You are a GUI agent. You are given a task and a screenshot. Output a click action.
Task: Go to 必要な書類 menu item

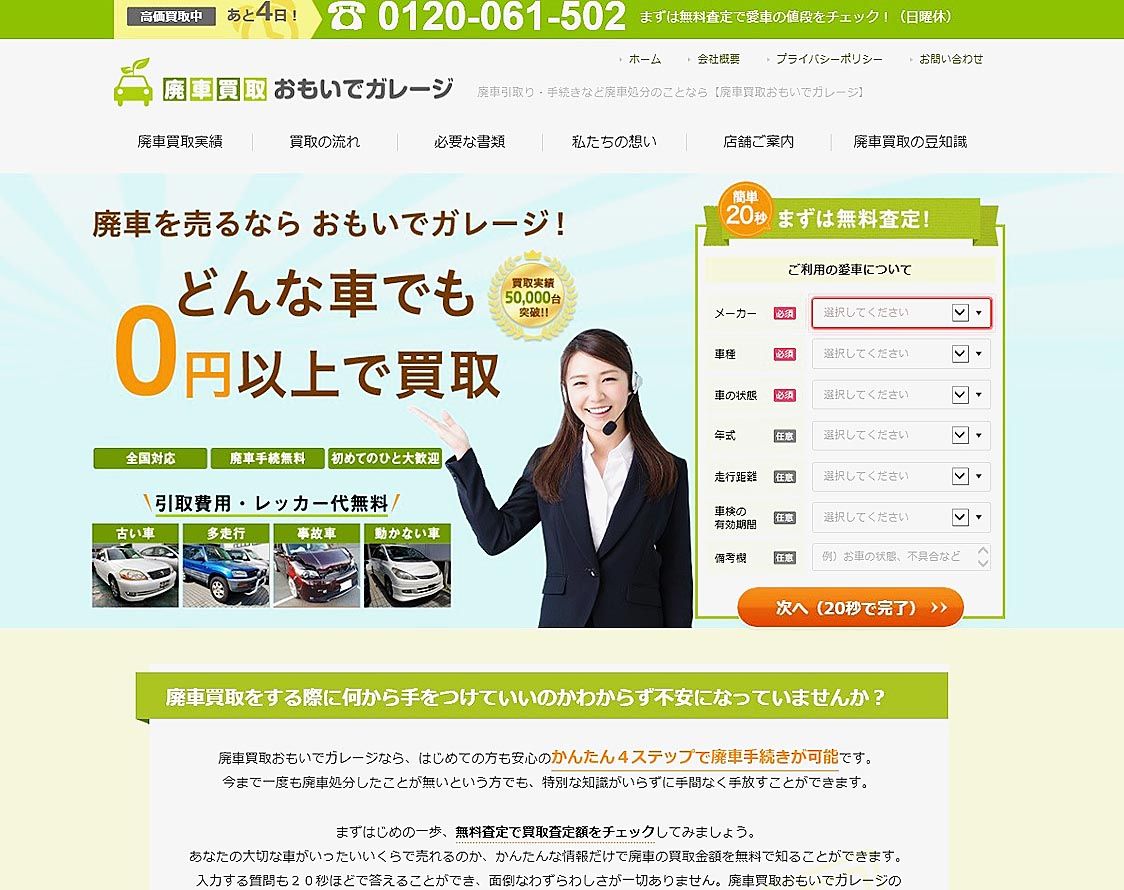pos(469,142)
